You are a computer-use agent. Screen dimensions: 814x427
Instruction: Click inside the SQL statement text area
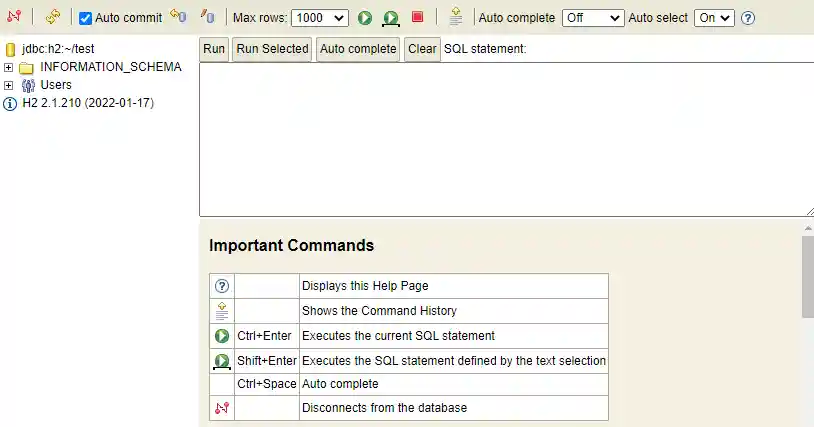507,140
